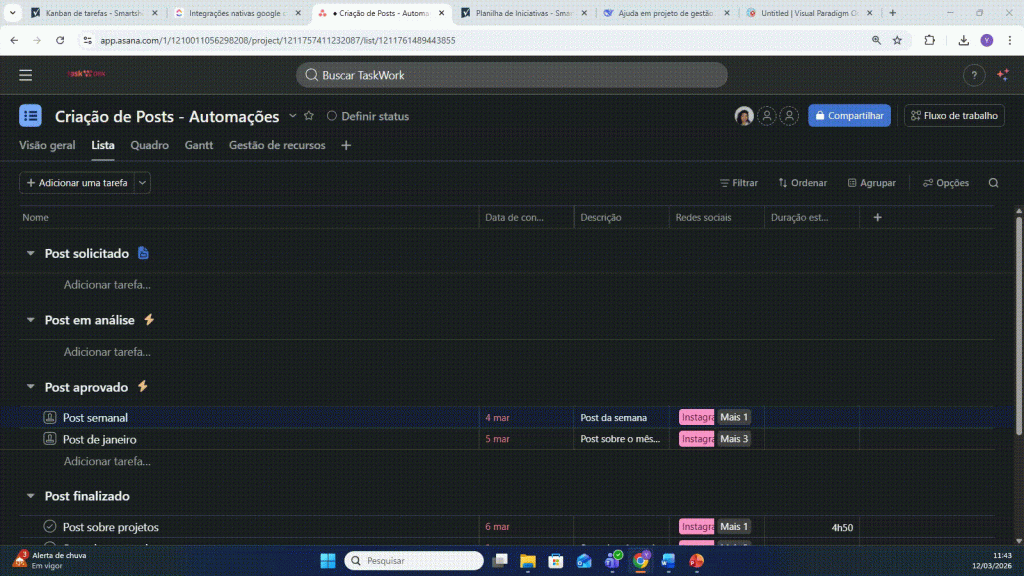Open the Filtrar button
The width and height of the screenshot is (1024, 576).
click(x=739, y=183)
